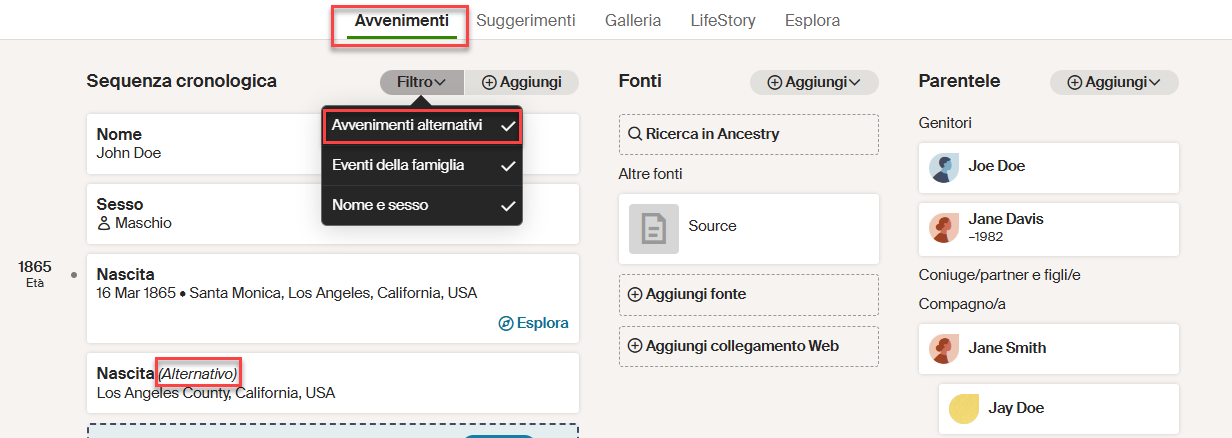1232x438 pixels.
Task: Click Joe Doe's avatar icon
Action: [944, 168]
